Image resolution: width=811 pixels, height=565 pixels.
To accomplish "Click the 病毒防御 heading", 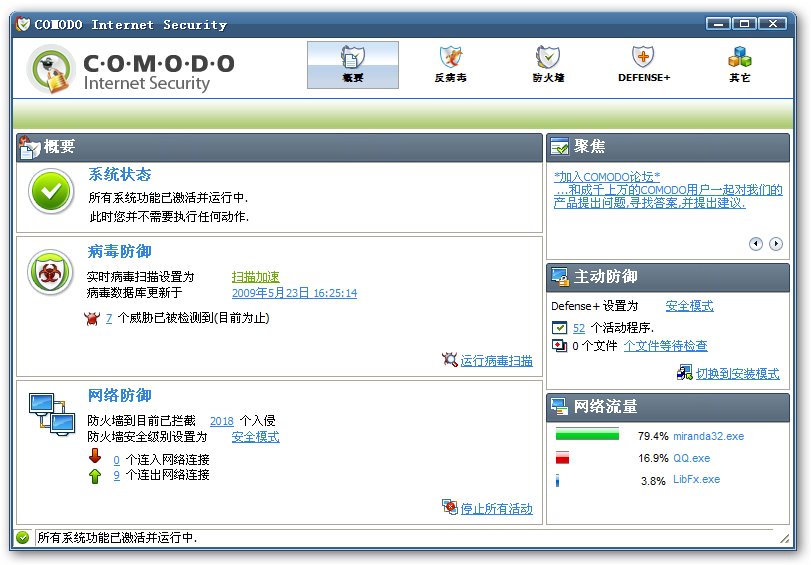I will [119, 251].
